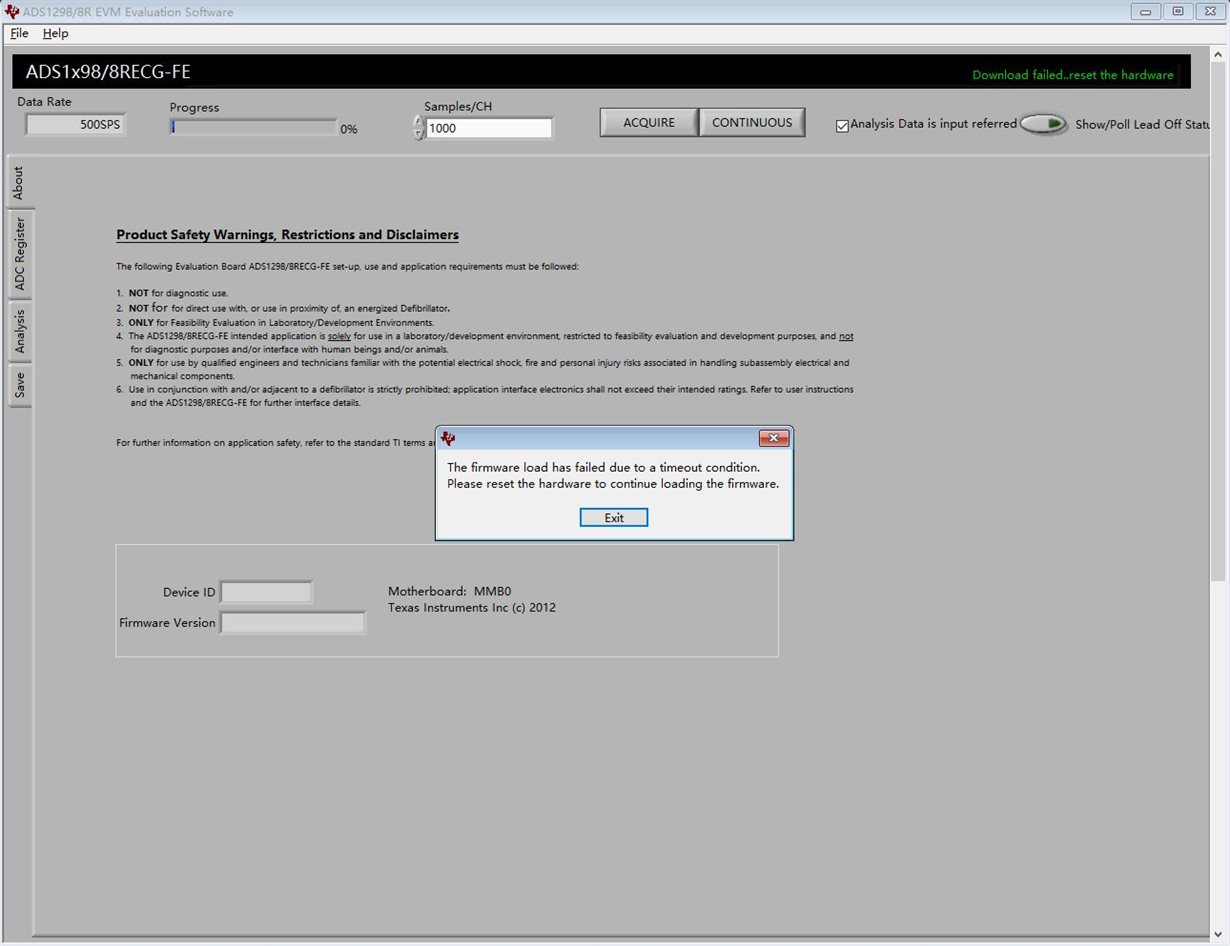Switch to the About tab

pyautogui.click(x=19, y=183)
